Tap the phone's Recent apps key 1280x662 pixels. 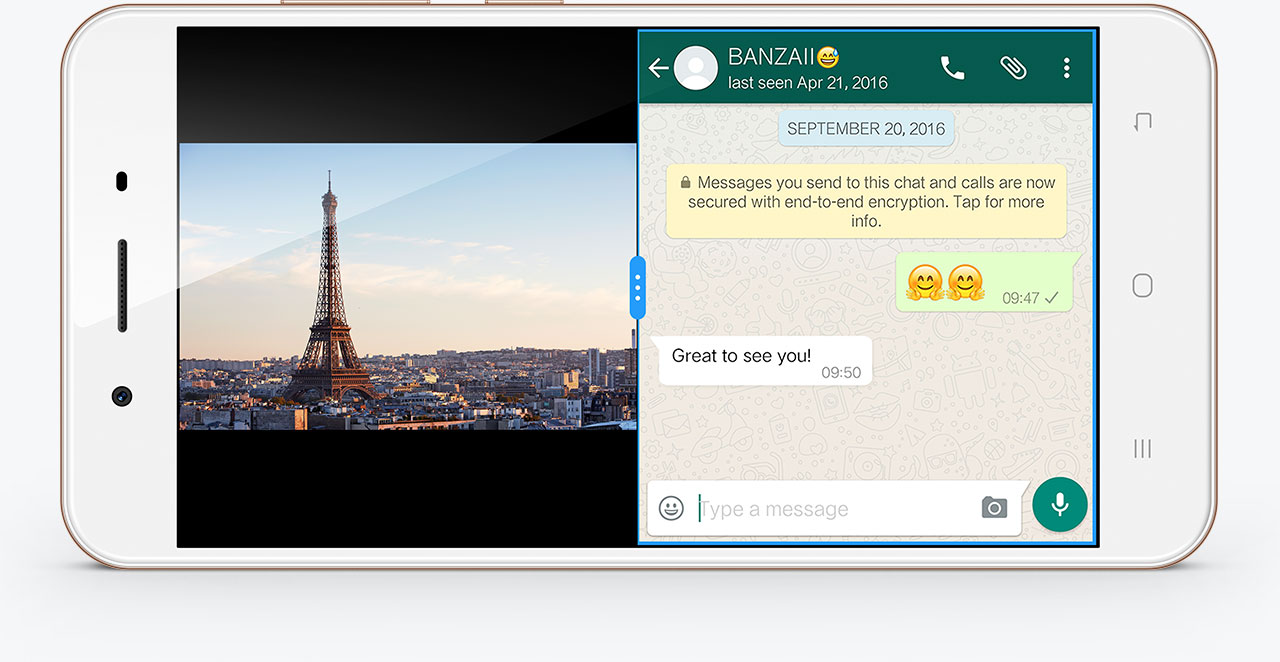pos(1142,448)
